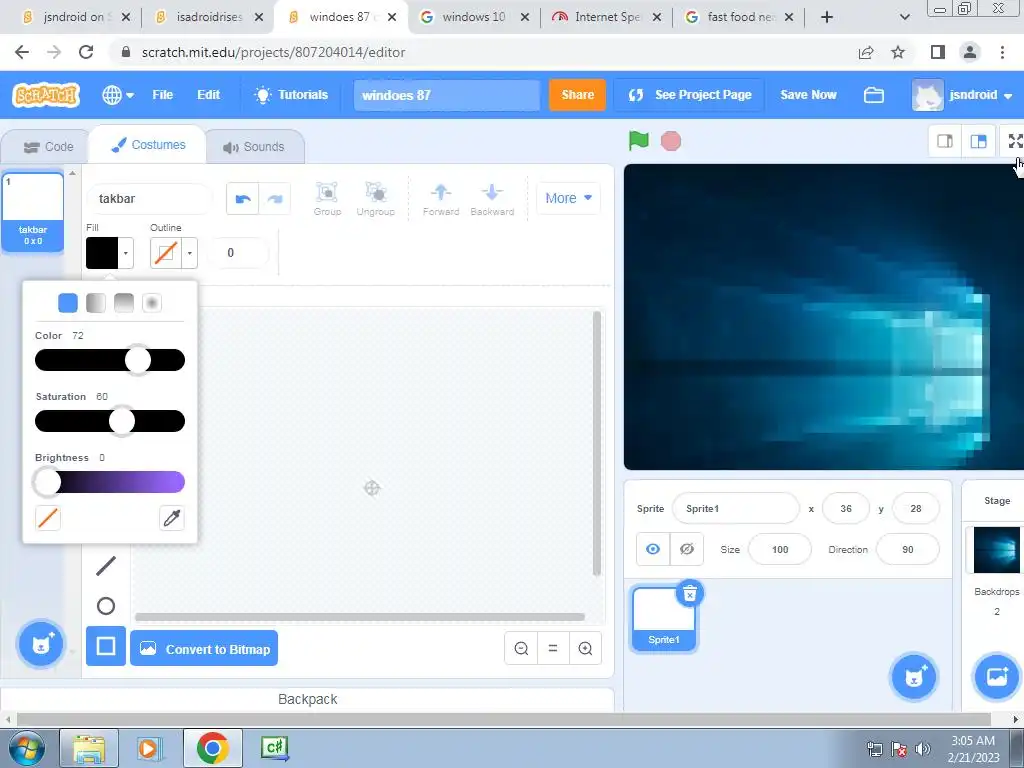
Task: Click the green flag to run project
Action: [638, 140]
